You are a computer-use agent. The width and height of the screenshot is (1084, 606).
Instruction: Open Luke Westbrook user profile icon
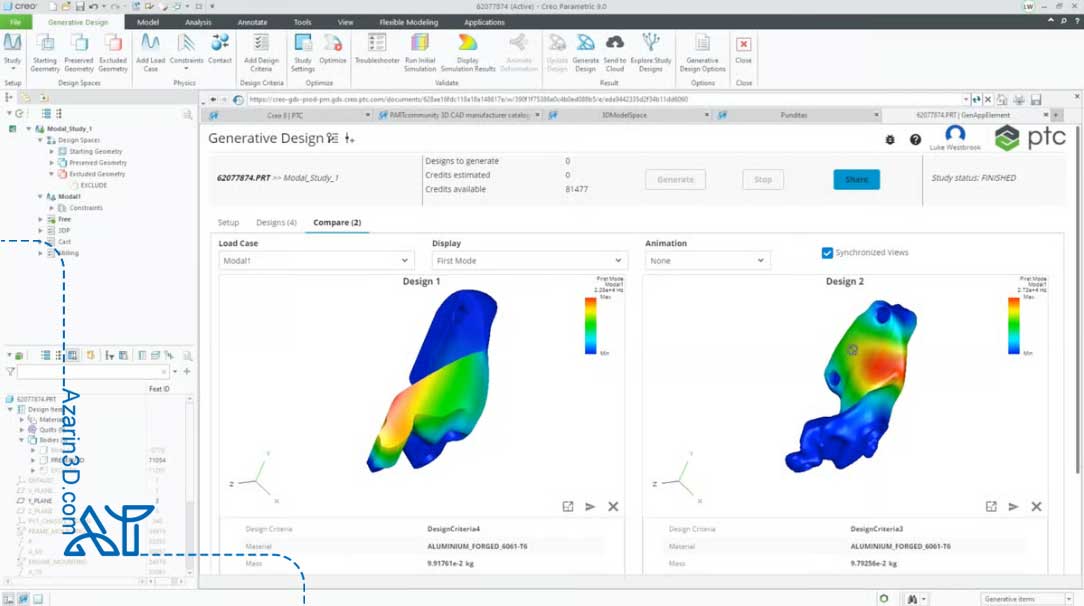[955, 134]
